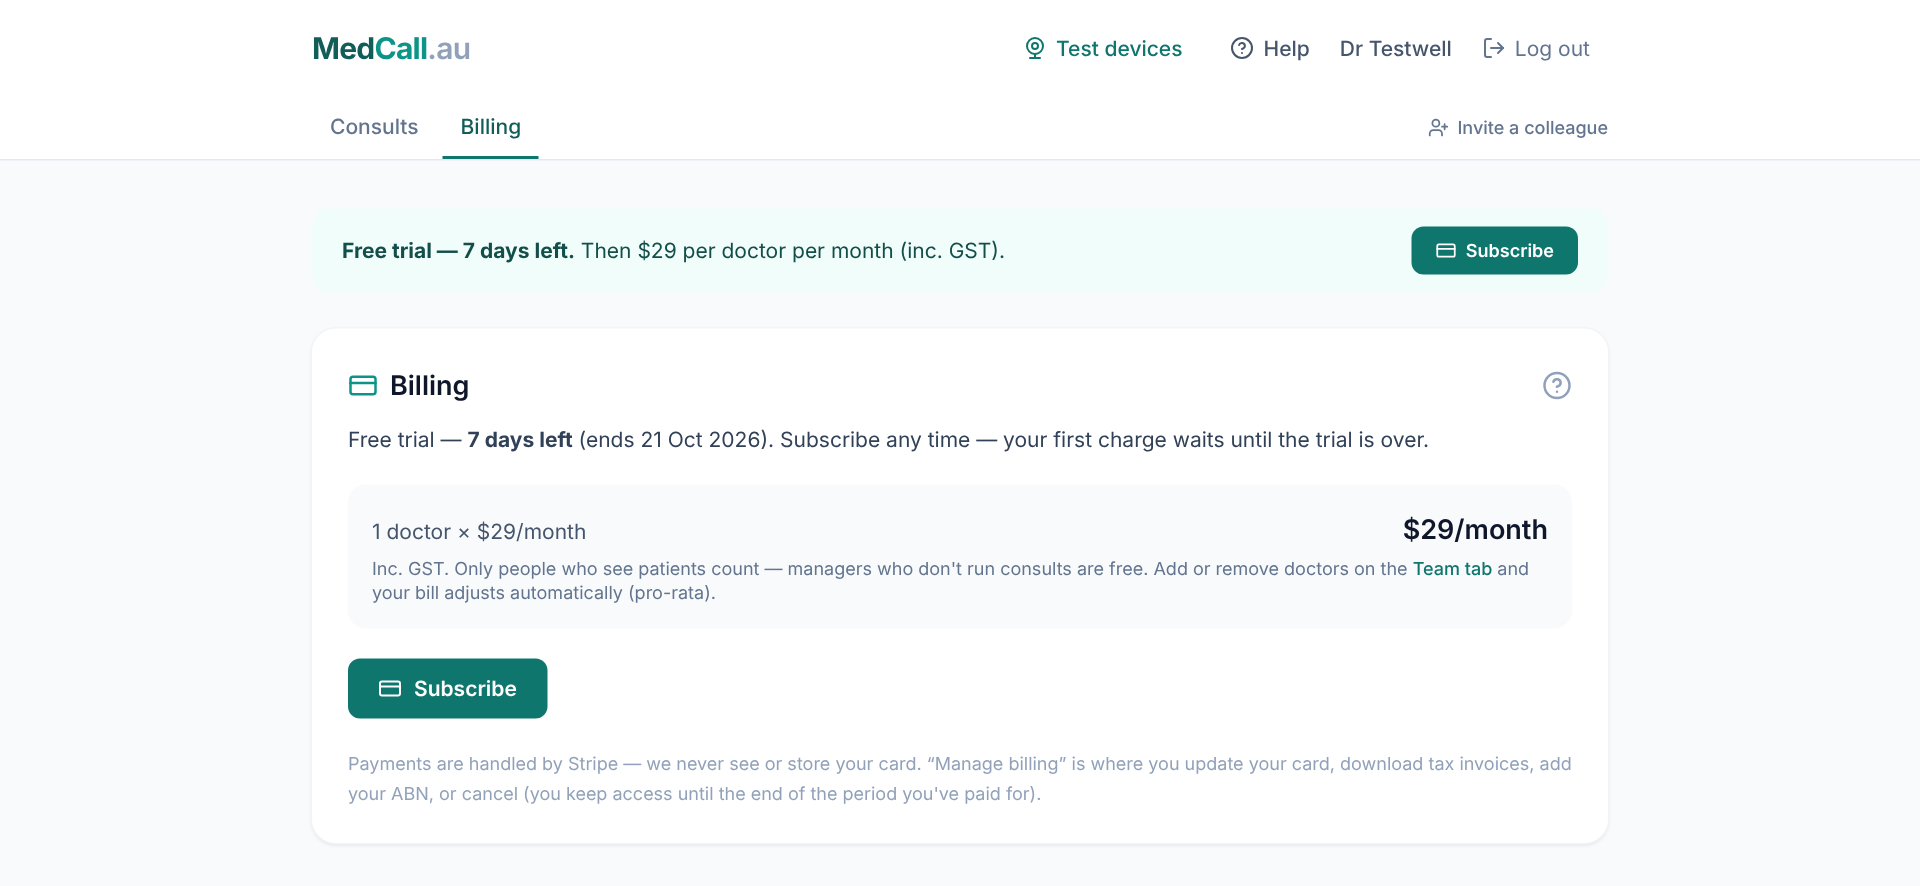Click the question-mark icon beside Help

click(1242, 48)
